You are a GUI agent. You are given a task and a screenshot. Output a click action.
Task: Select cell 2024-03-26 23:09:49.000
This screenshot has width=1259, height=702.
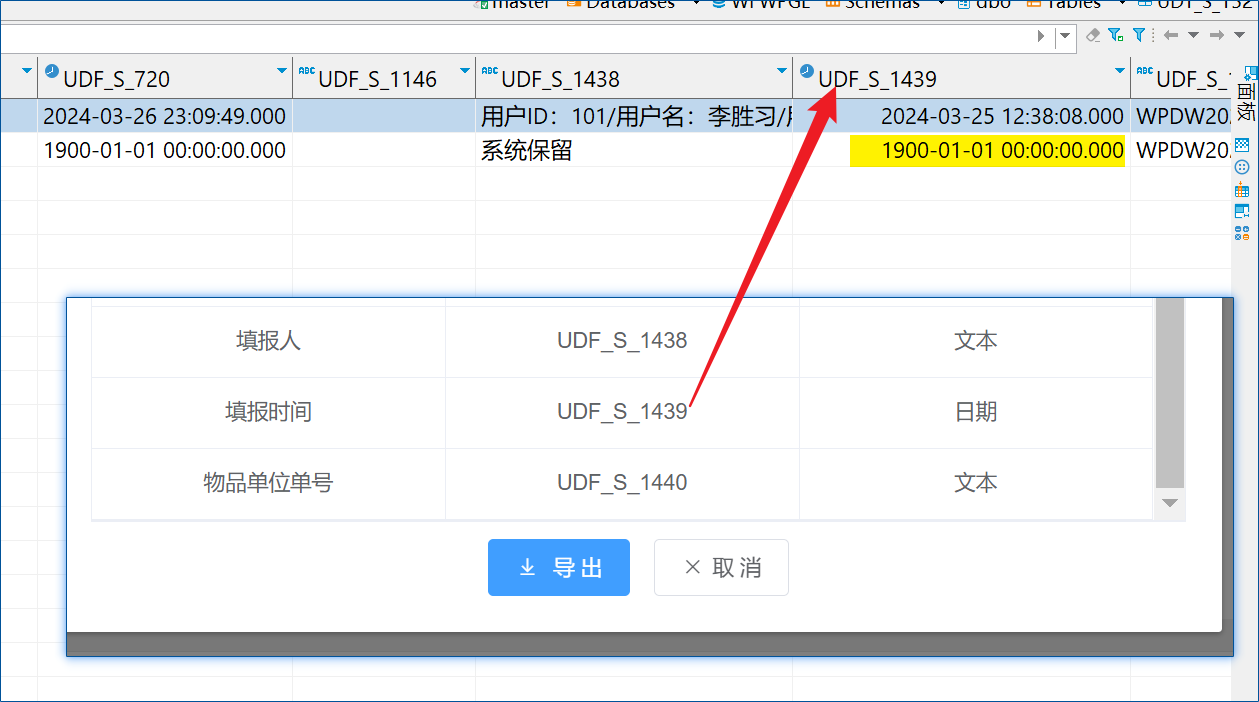point(165,116)
